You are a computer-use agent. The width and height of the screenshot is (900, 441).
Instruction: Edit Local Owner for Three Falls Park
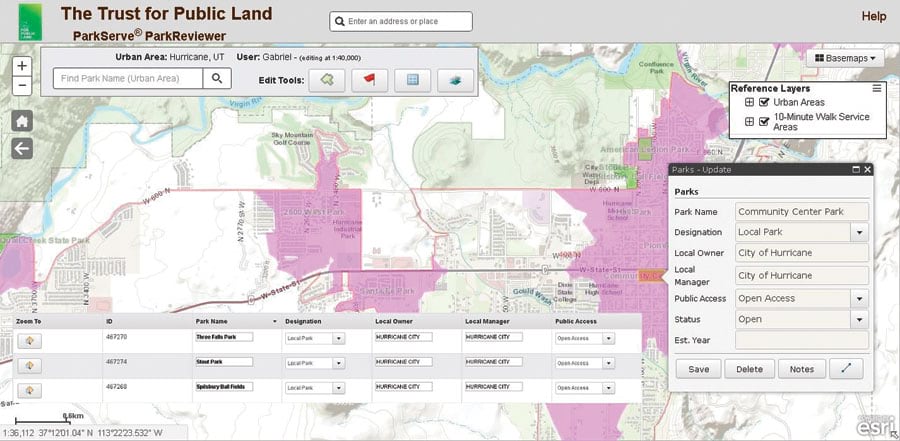click(404, 337)
